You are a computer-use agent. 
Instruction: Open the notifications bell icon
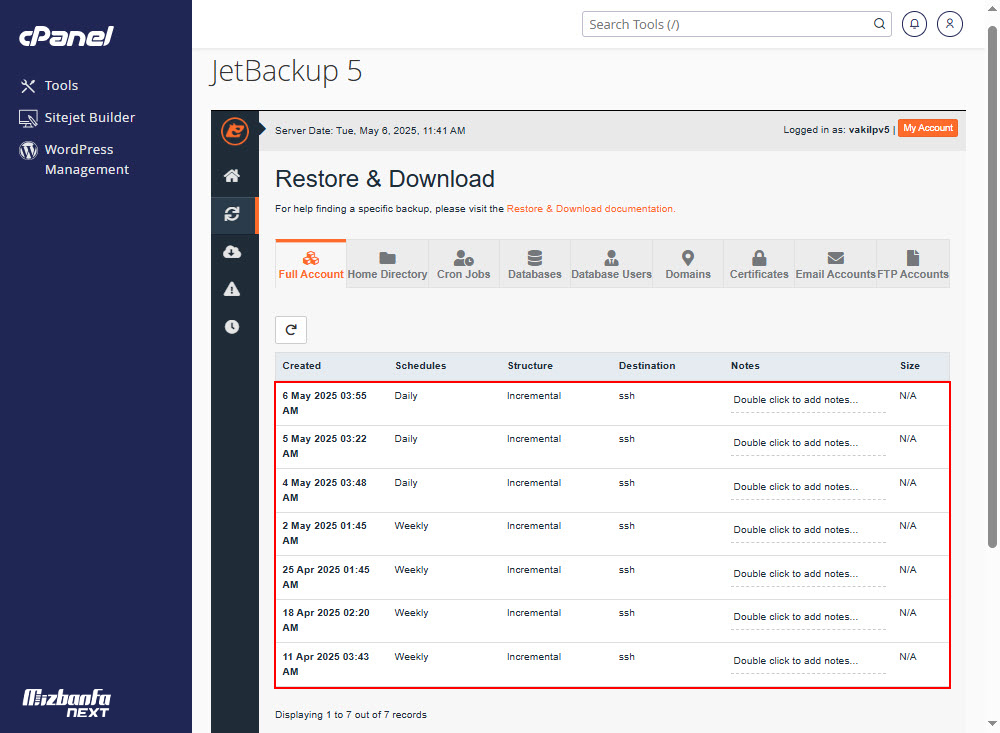point(914,24)
